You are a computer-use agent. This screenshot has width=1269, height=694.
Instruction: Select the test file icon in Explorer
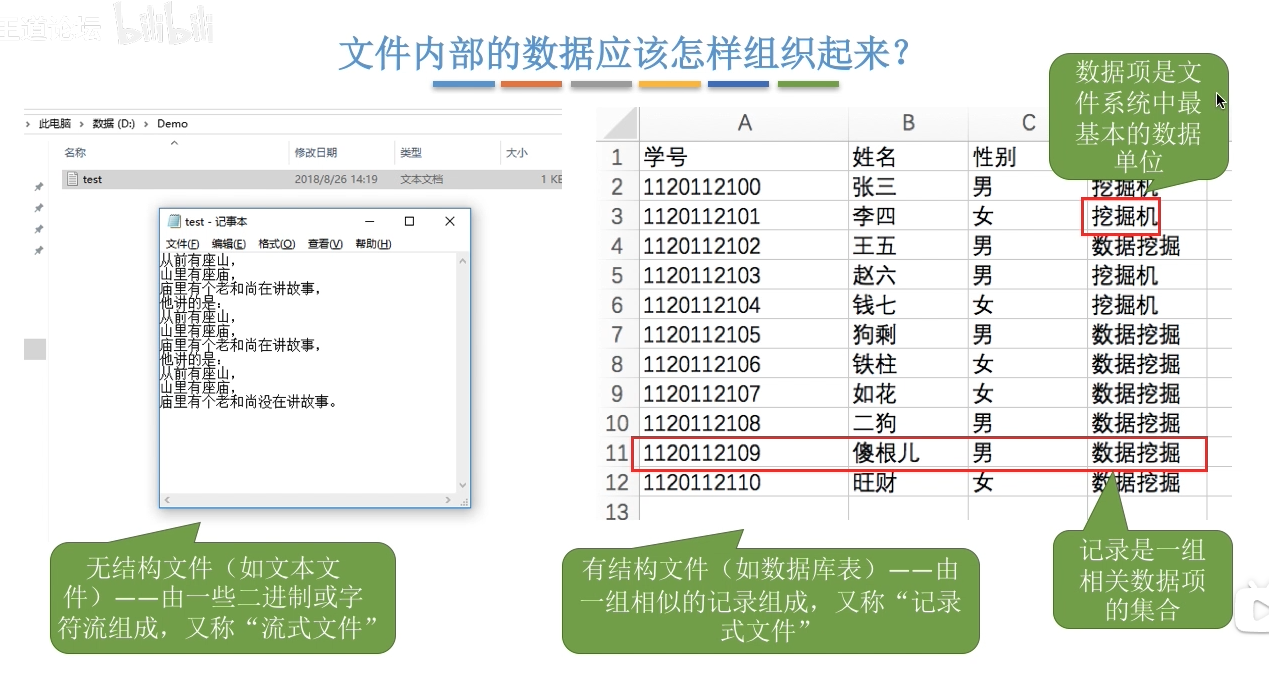[71, 179]
